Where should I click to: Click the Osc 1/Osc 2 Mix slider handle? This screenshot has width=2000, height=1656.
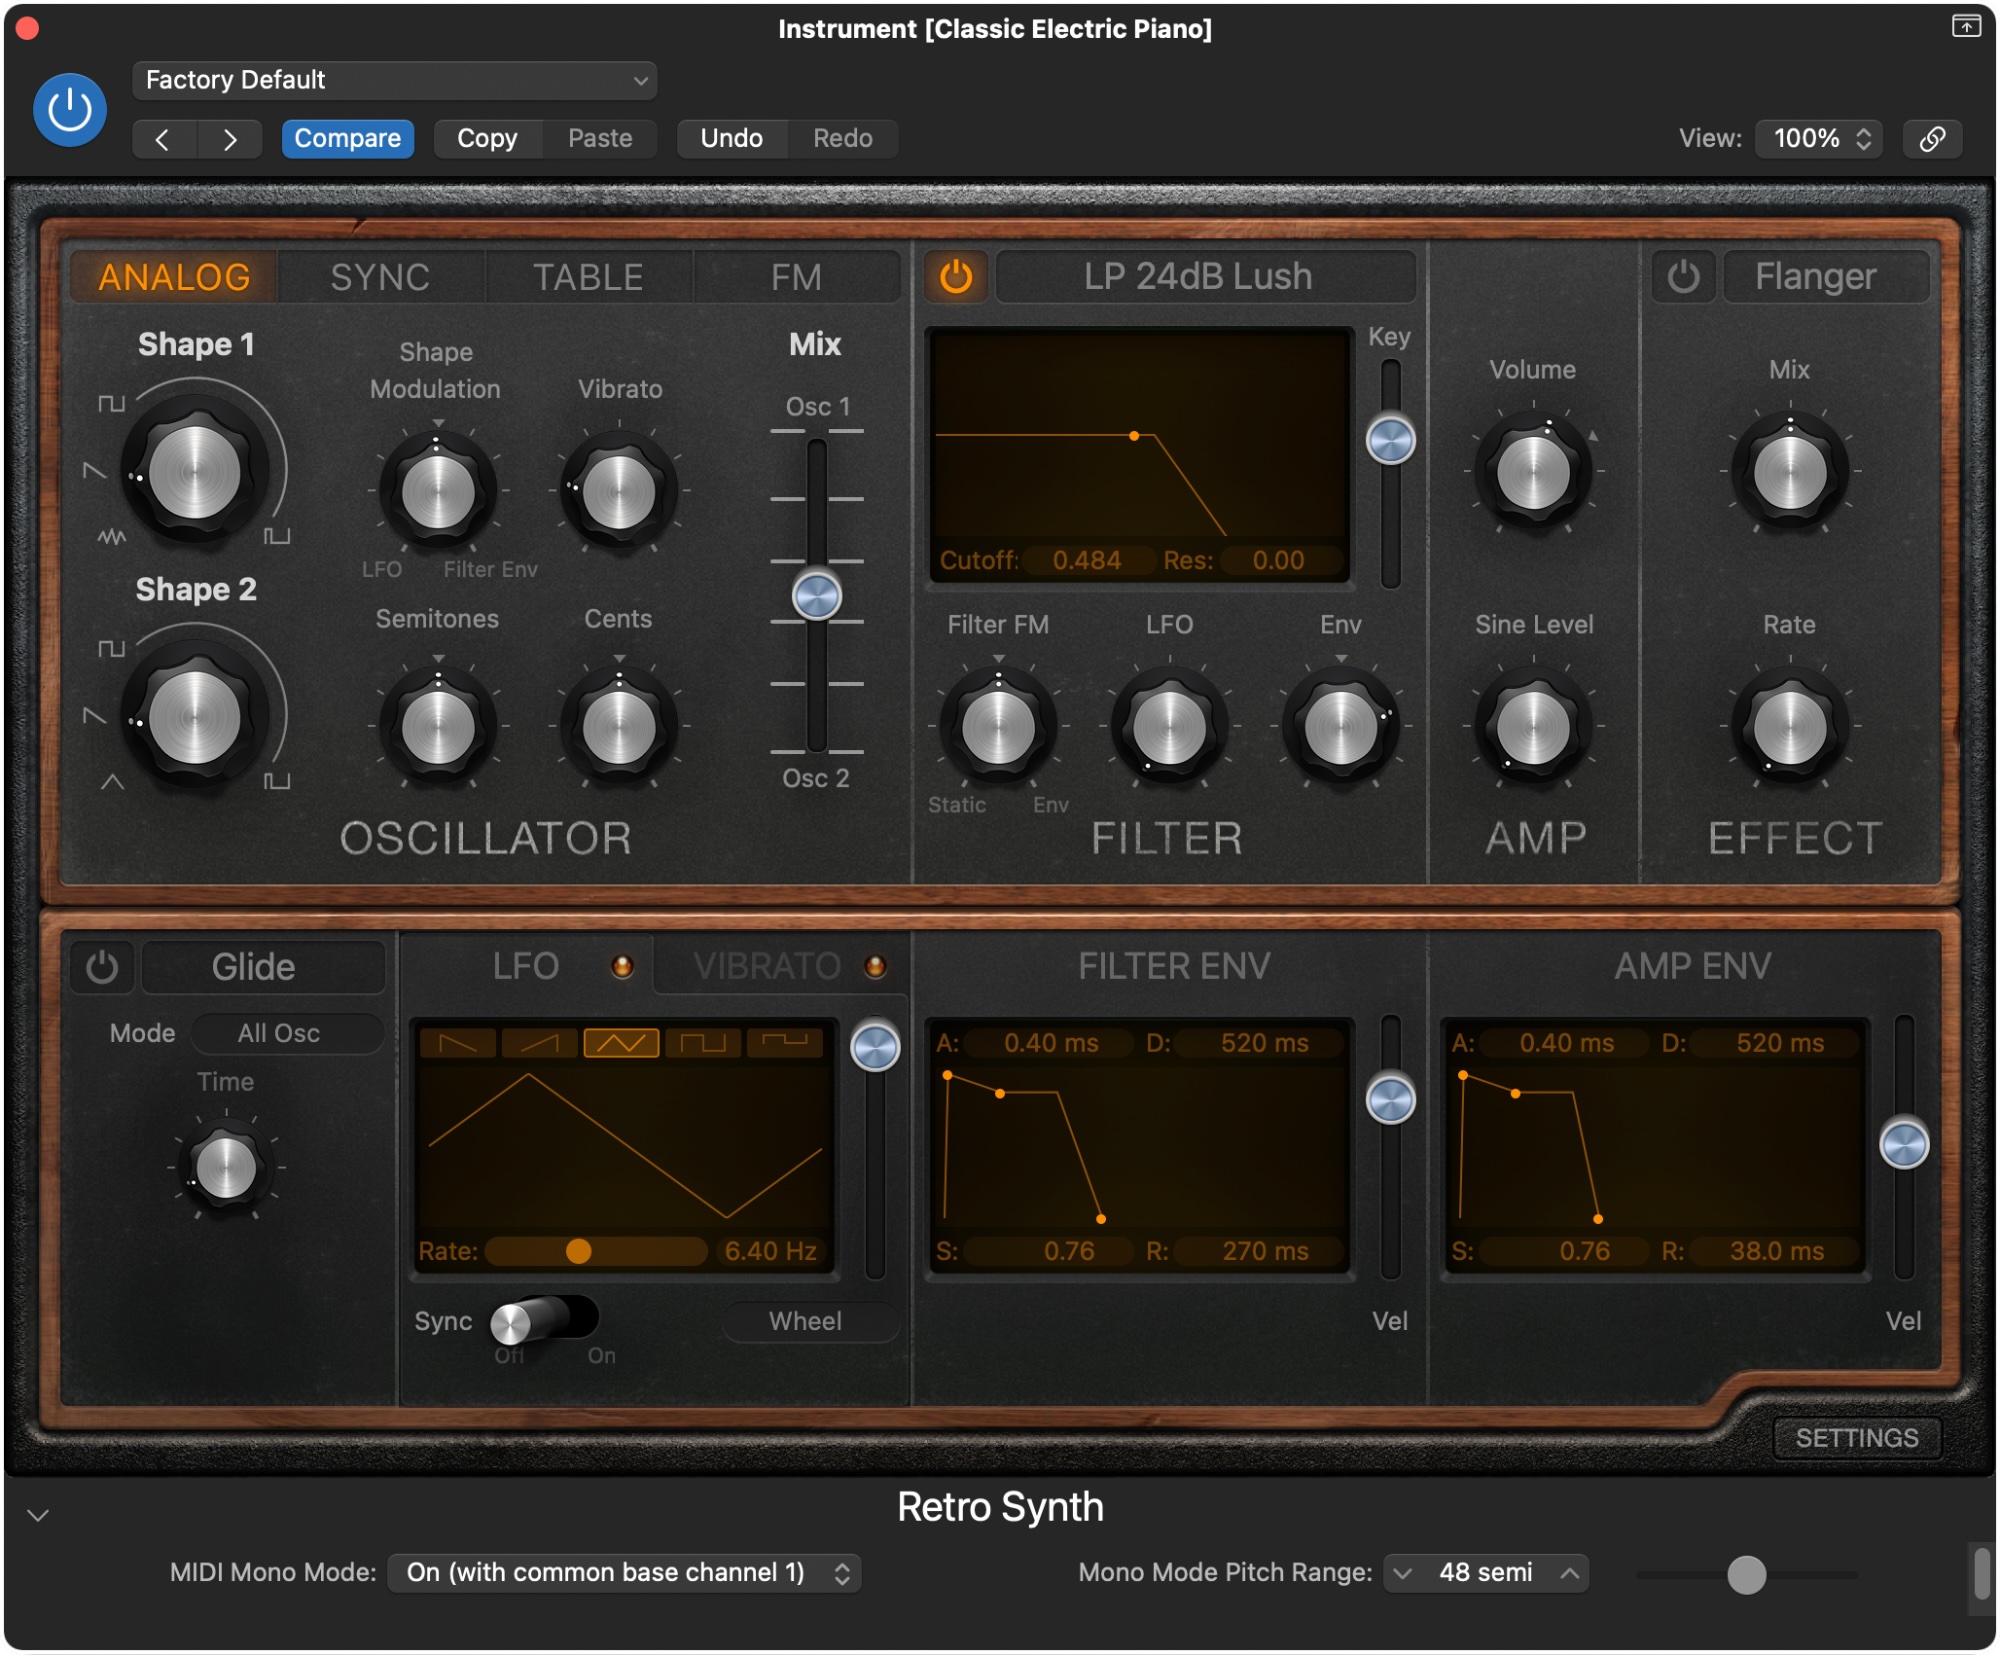coord(817,597)
